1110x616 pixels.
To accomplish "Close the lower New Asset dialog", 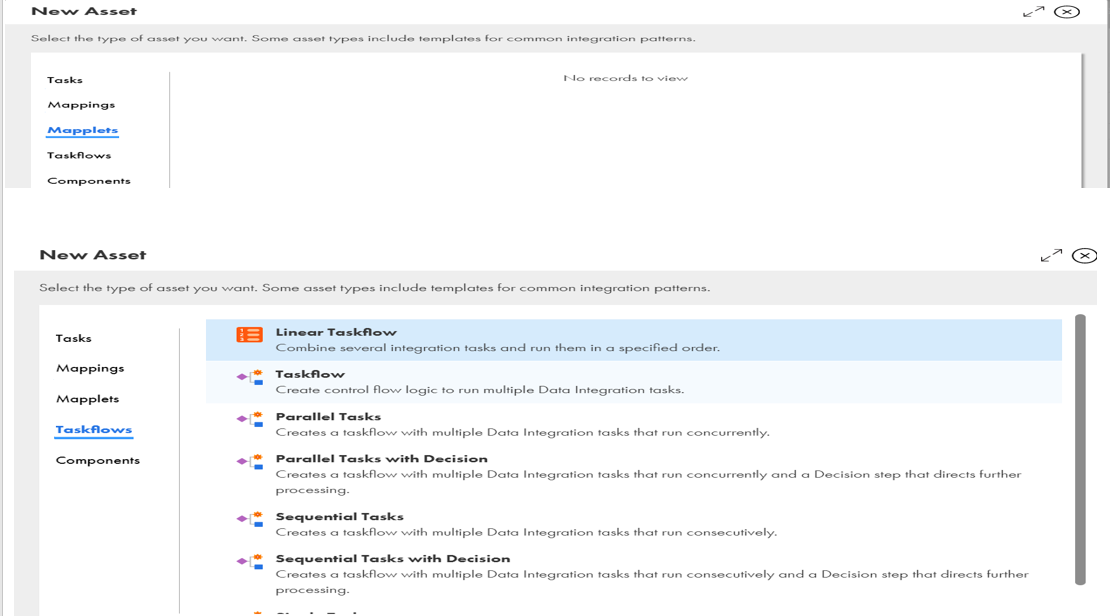I will [1085, 256].
